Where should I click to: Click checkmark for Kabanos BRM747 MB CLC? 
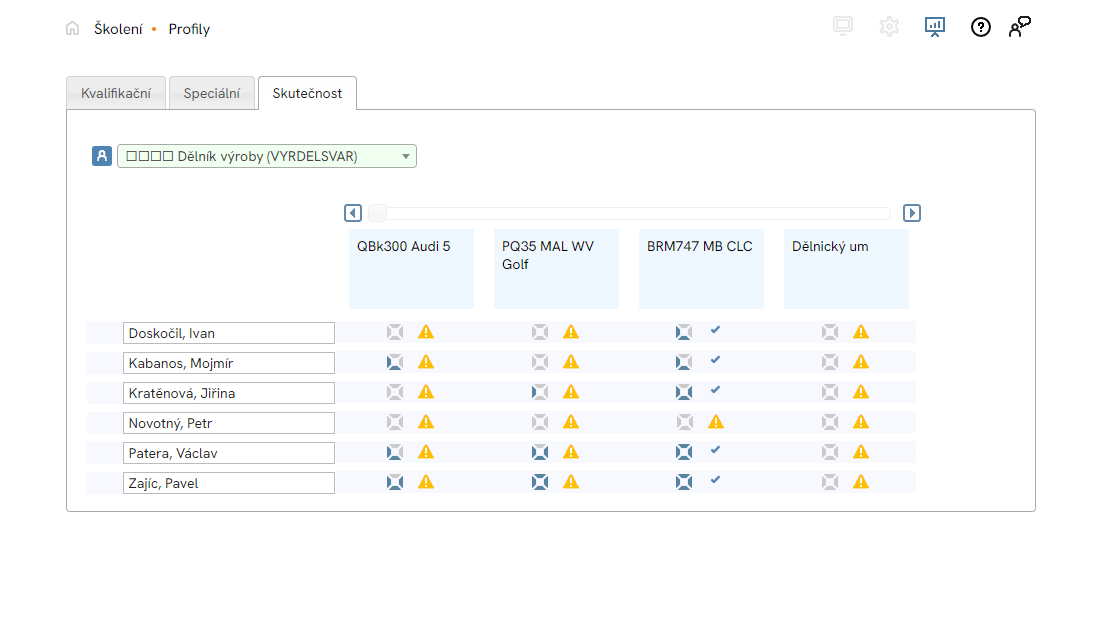(715, 360)
